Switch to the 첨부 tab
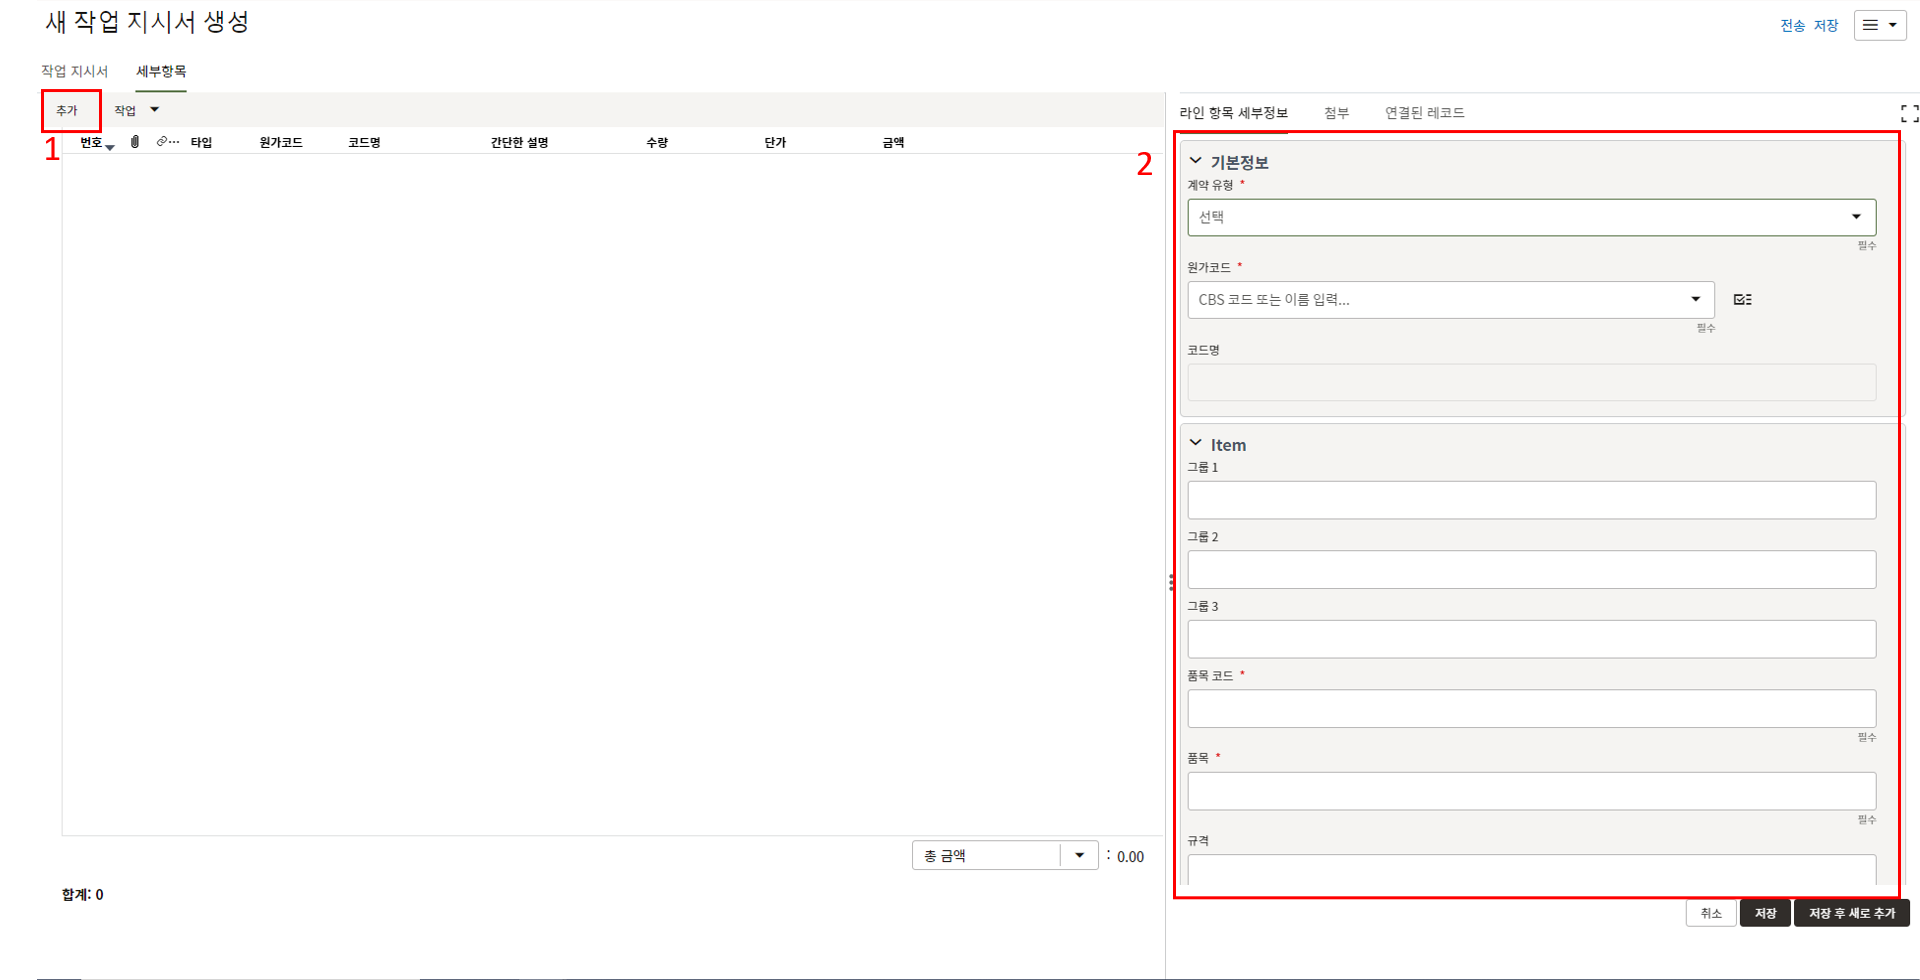The height and width of the screenshot is (980, 1920). point(1336,113)
